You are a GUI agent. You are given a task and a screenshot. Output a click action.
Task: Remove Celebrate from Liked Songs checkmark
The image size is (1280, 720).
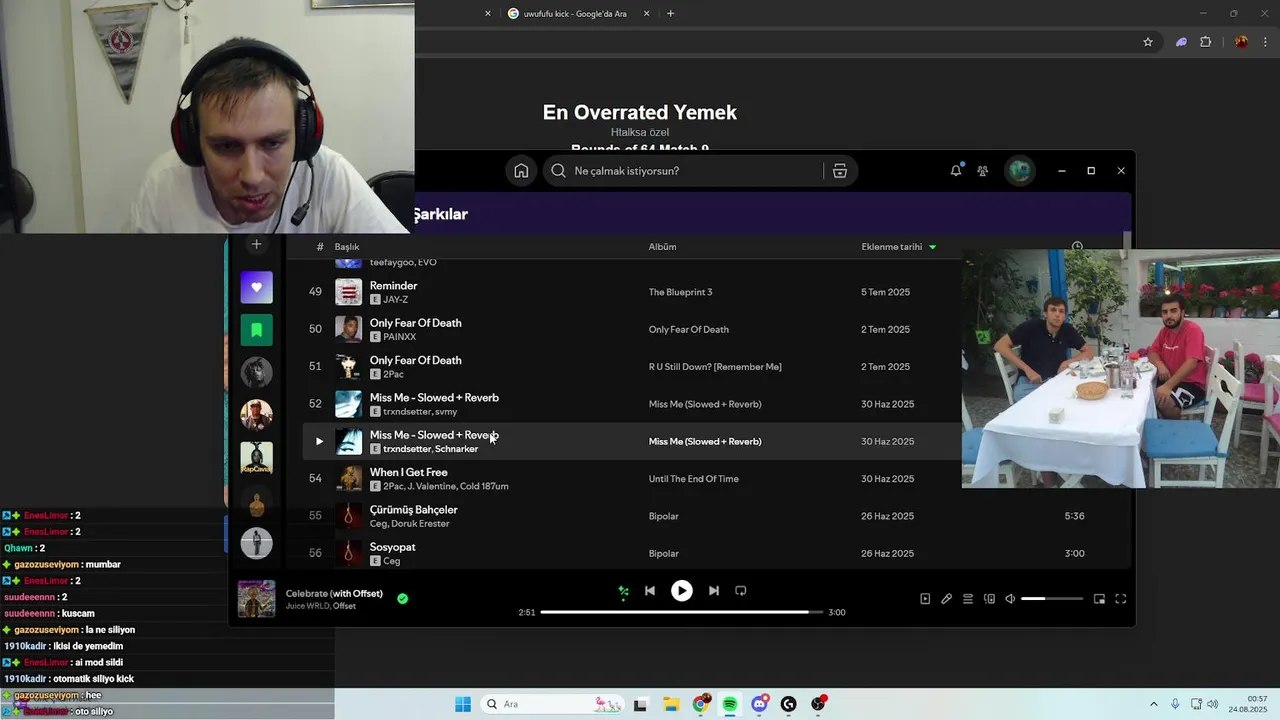tap(402, 599)
